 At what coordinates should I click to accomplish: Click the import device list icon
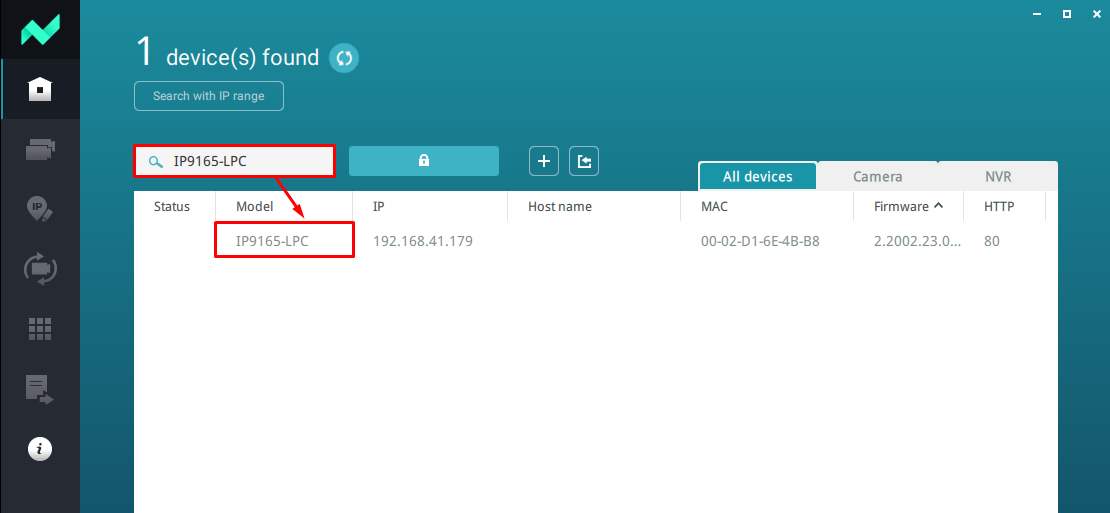point(584,161)
